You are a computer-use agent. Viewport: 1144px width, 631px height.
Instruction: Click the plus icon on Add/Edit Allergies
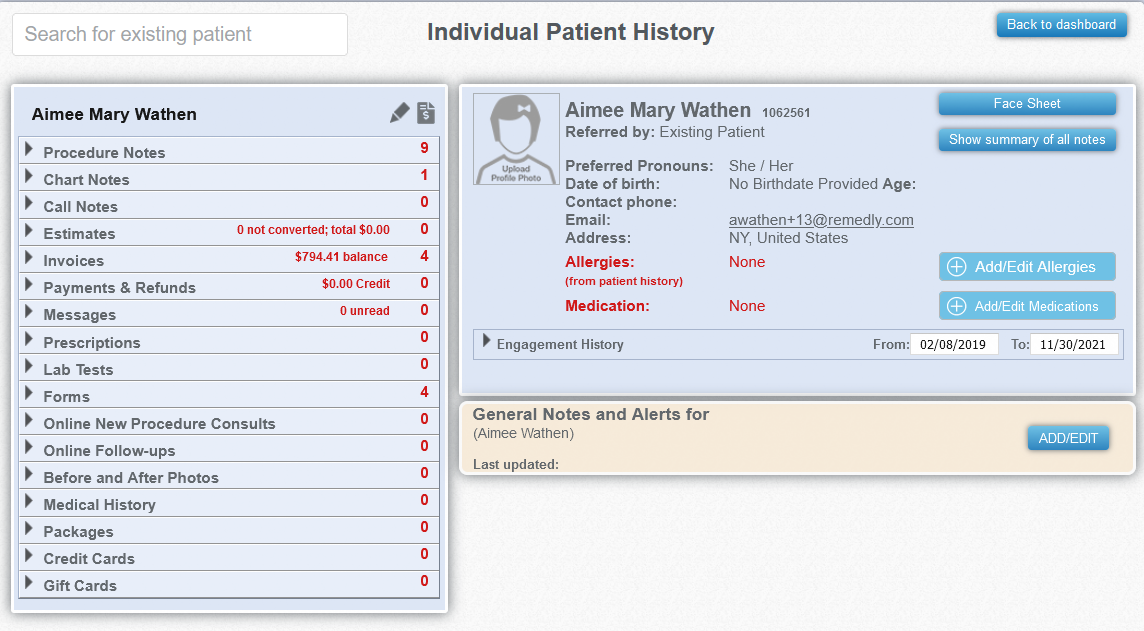(x=956, y=267)
